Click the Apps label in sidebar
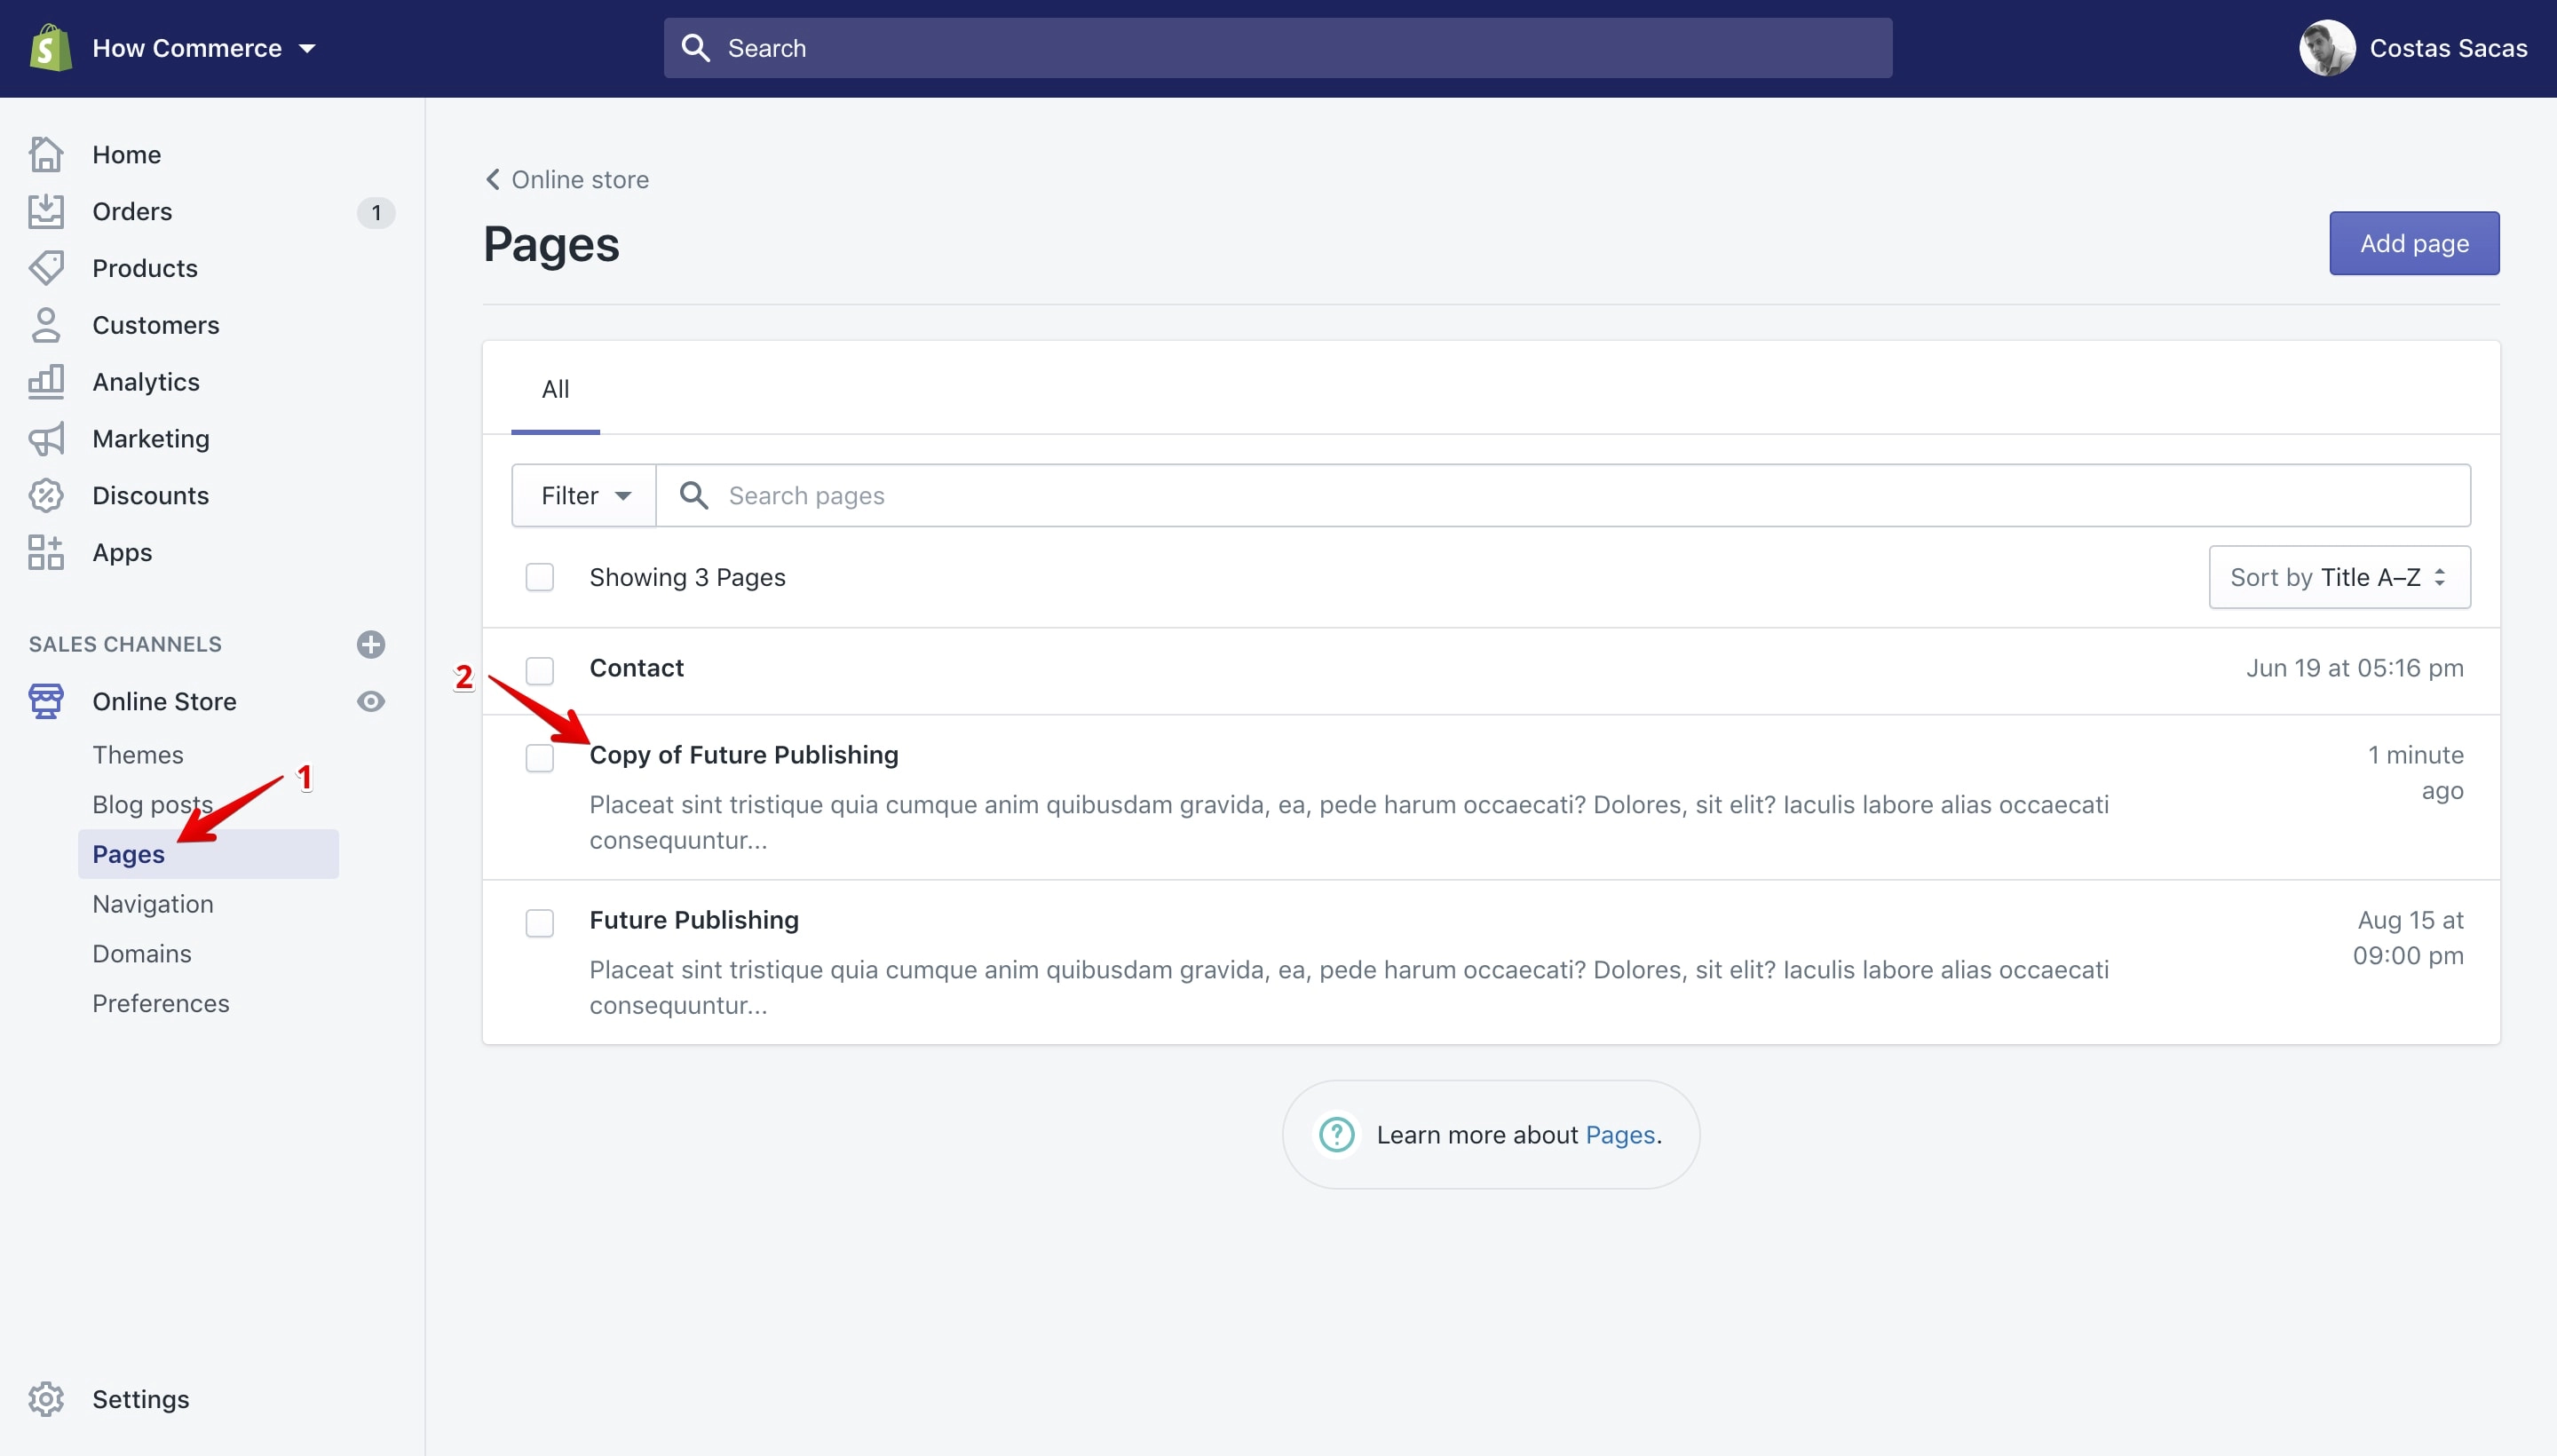 pos(122,552)
